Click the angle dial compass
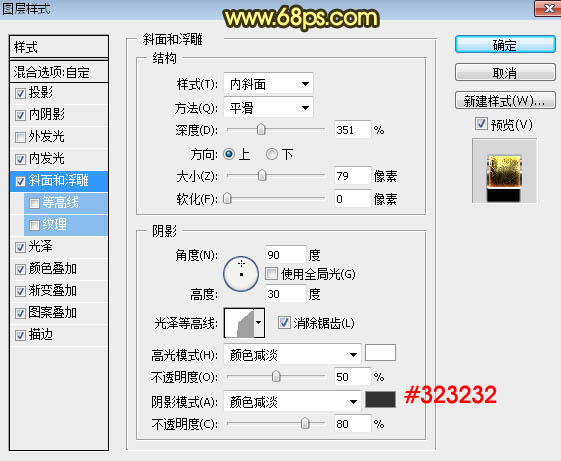The width and height of the screenshot is (561, 461). 241,274
